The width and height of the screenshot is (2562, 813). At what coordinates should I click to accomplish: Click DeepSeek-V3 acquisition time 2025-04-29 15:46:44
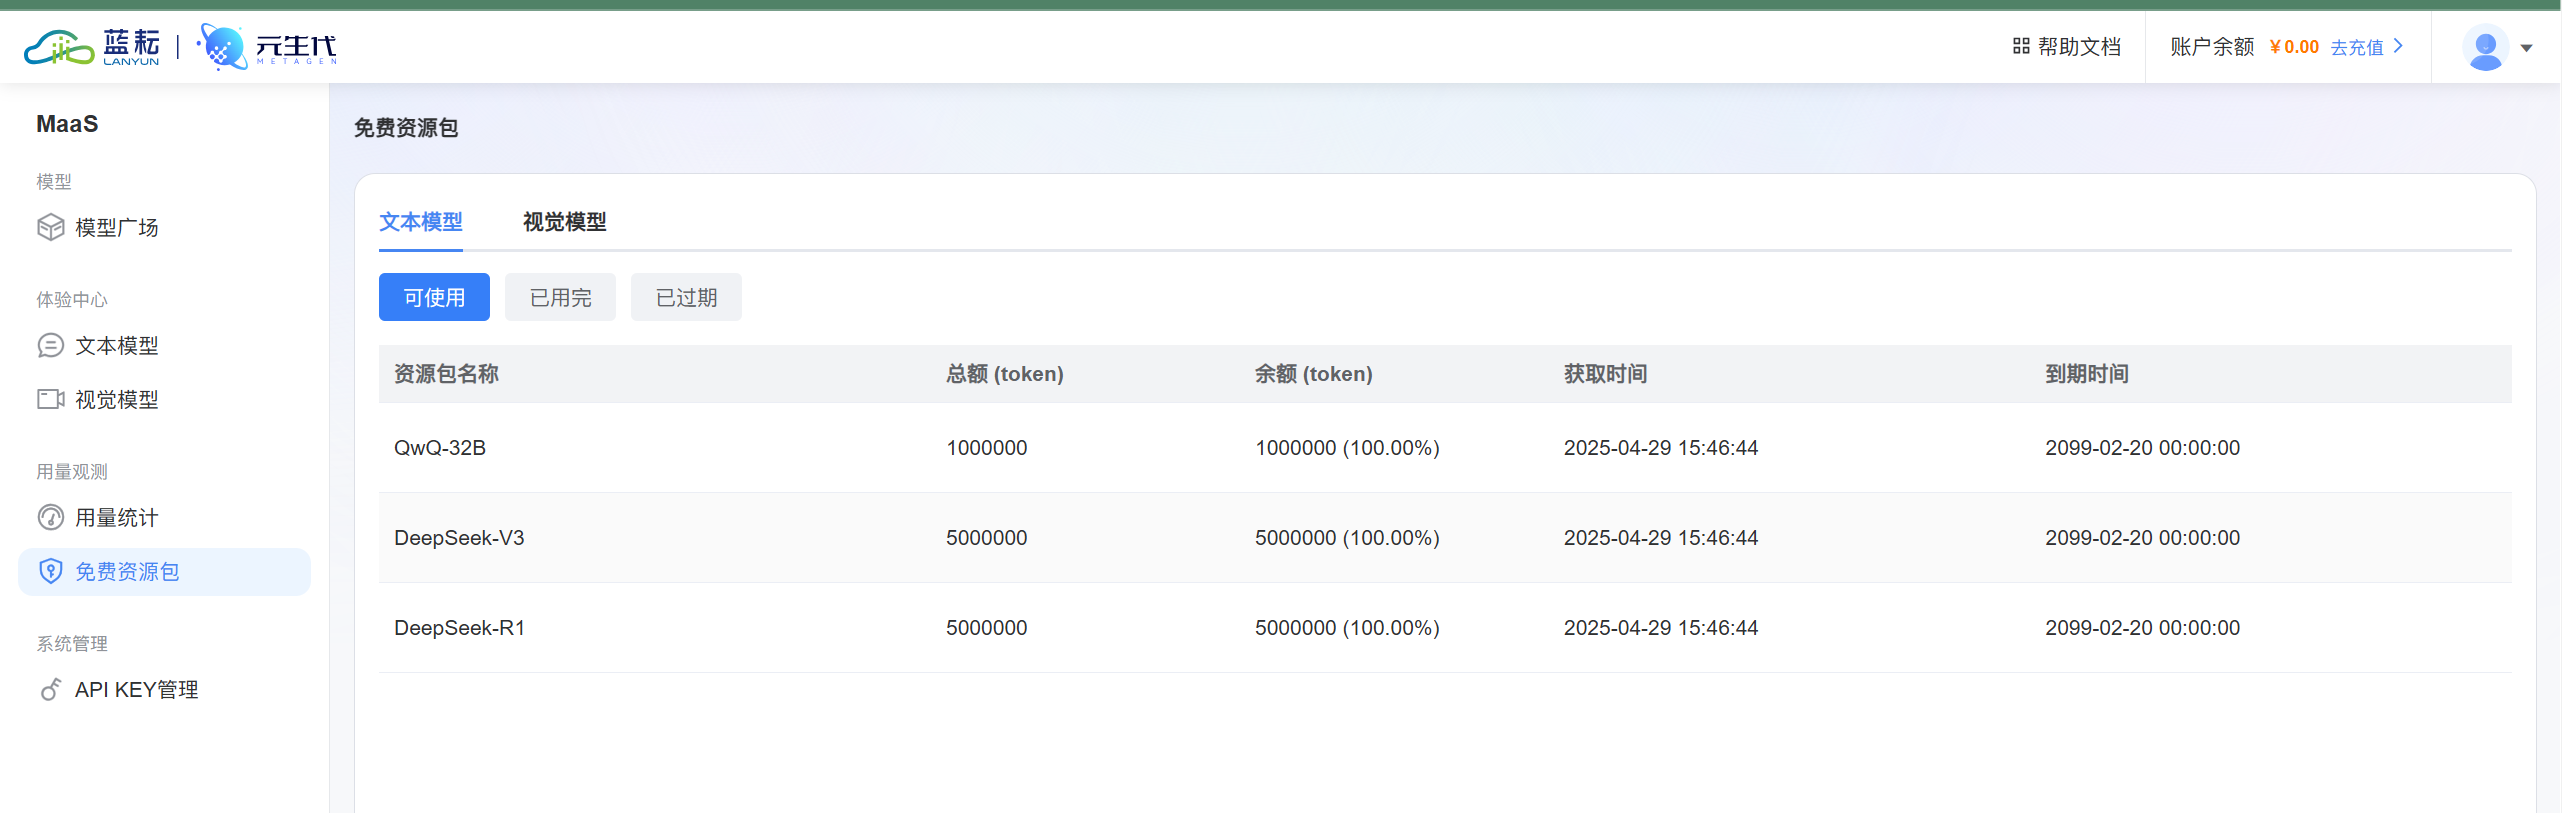pyautogui.click(x=1661, y=538)
